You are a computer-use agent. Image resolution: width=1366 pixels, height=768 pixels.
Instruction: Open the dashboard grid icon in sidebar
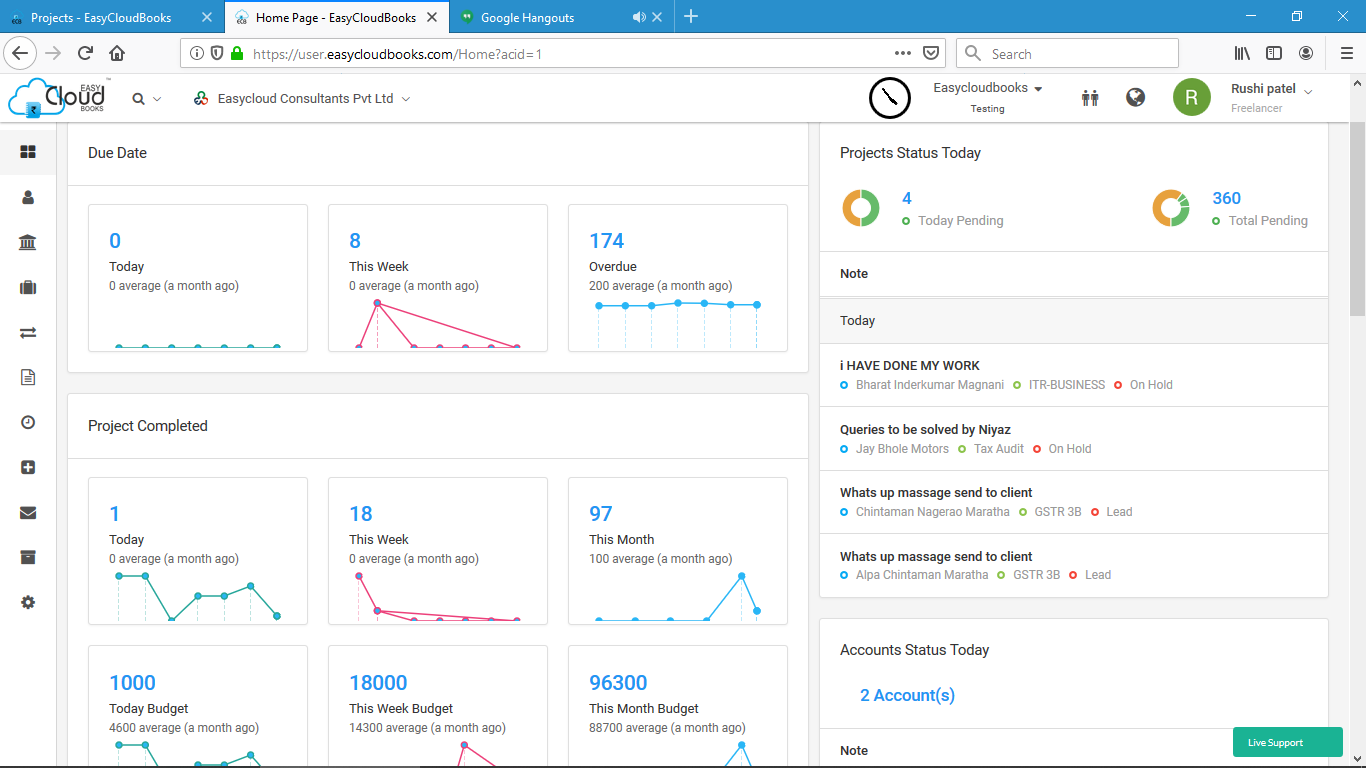28,152
